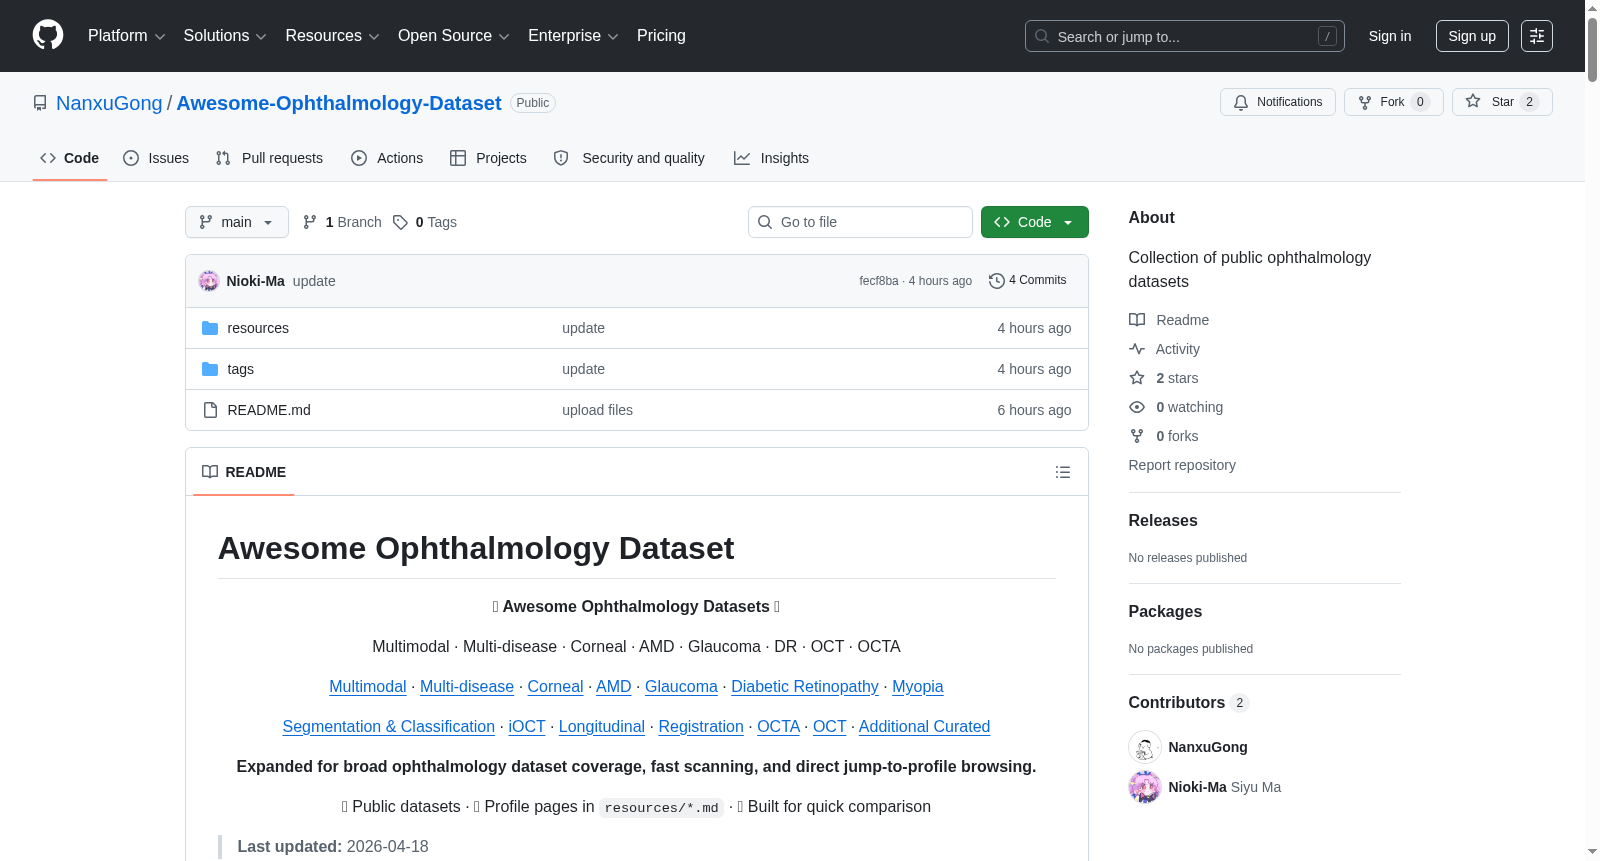Open the Security and quality tab

629,158
